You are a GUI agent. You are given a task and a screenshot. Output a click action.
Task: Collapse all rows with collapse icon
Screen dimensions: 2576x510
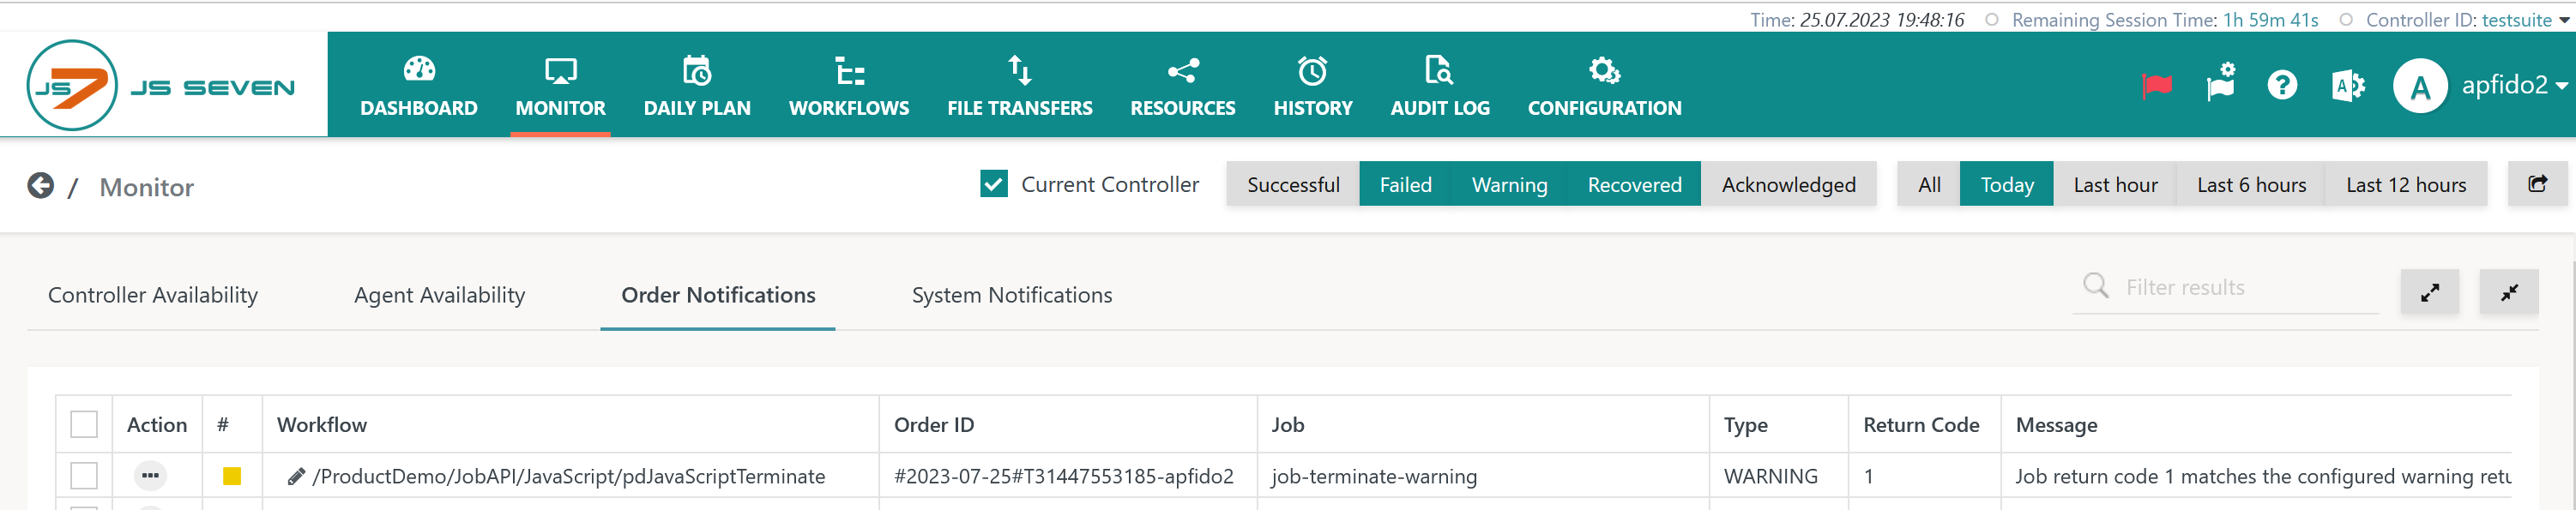coord(2509,292)
